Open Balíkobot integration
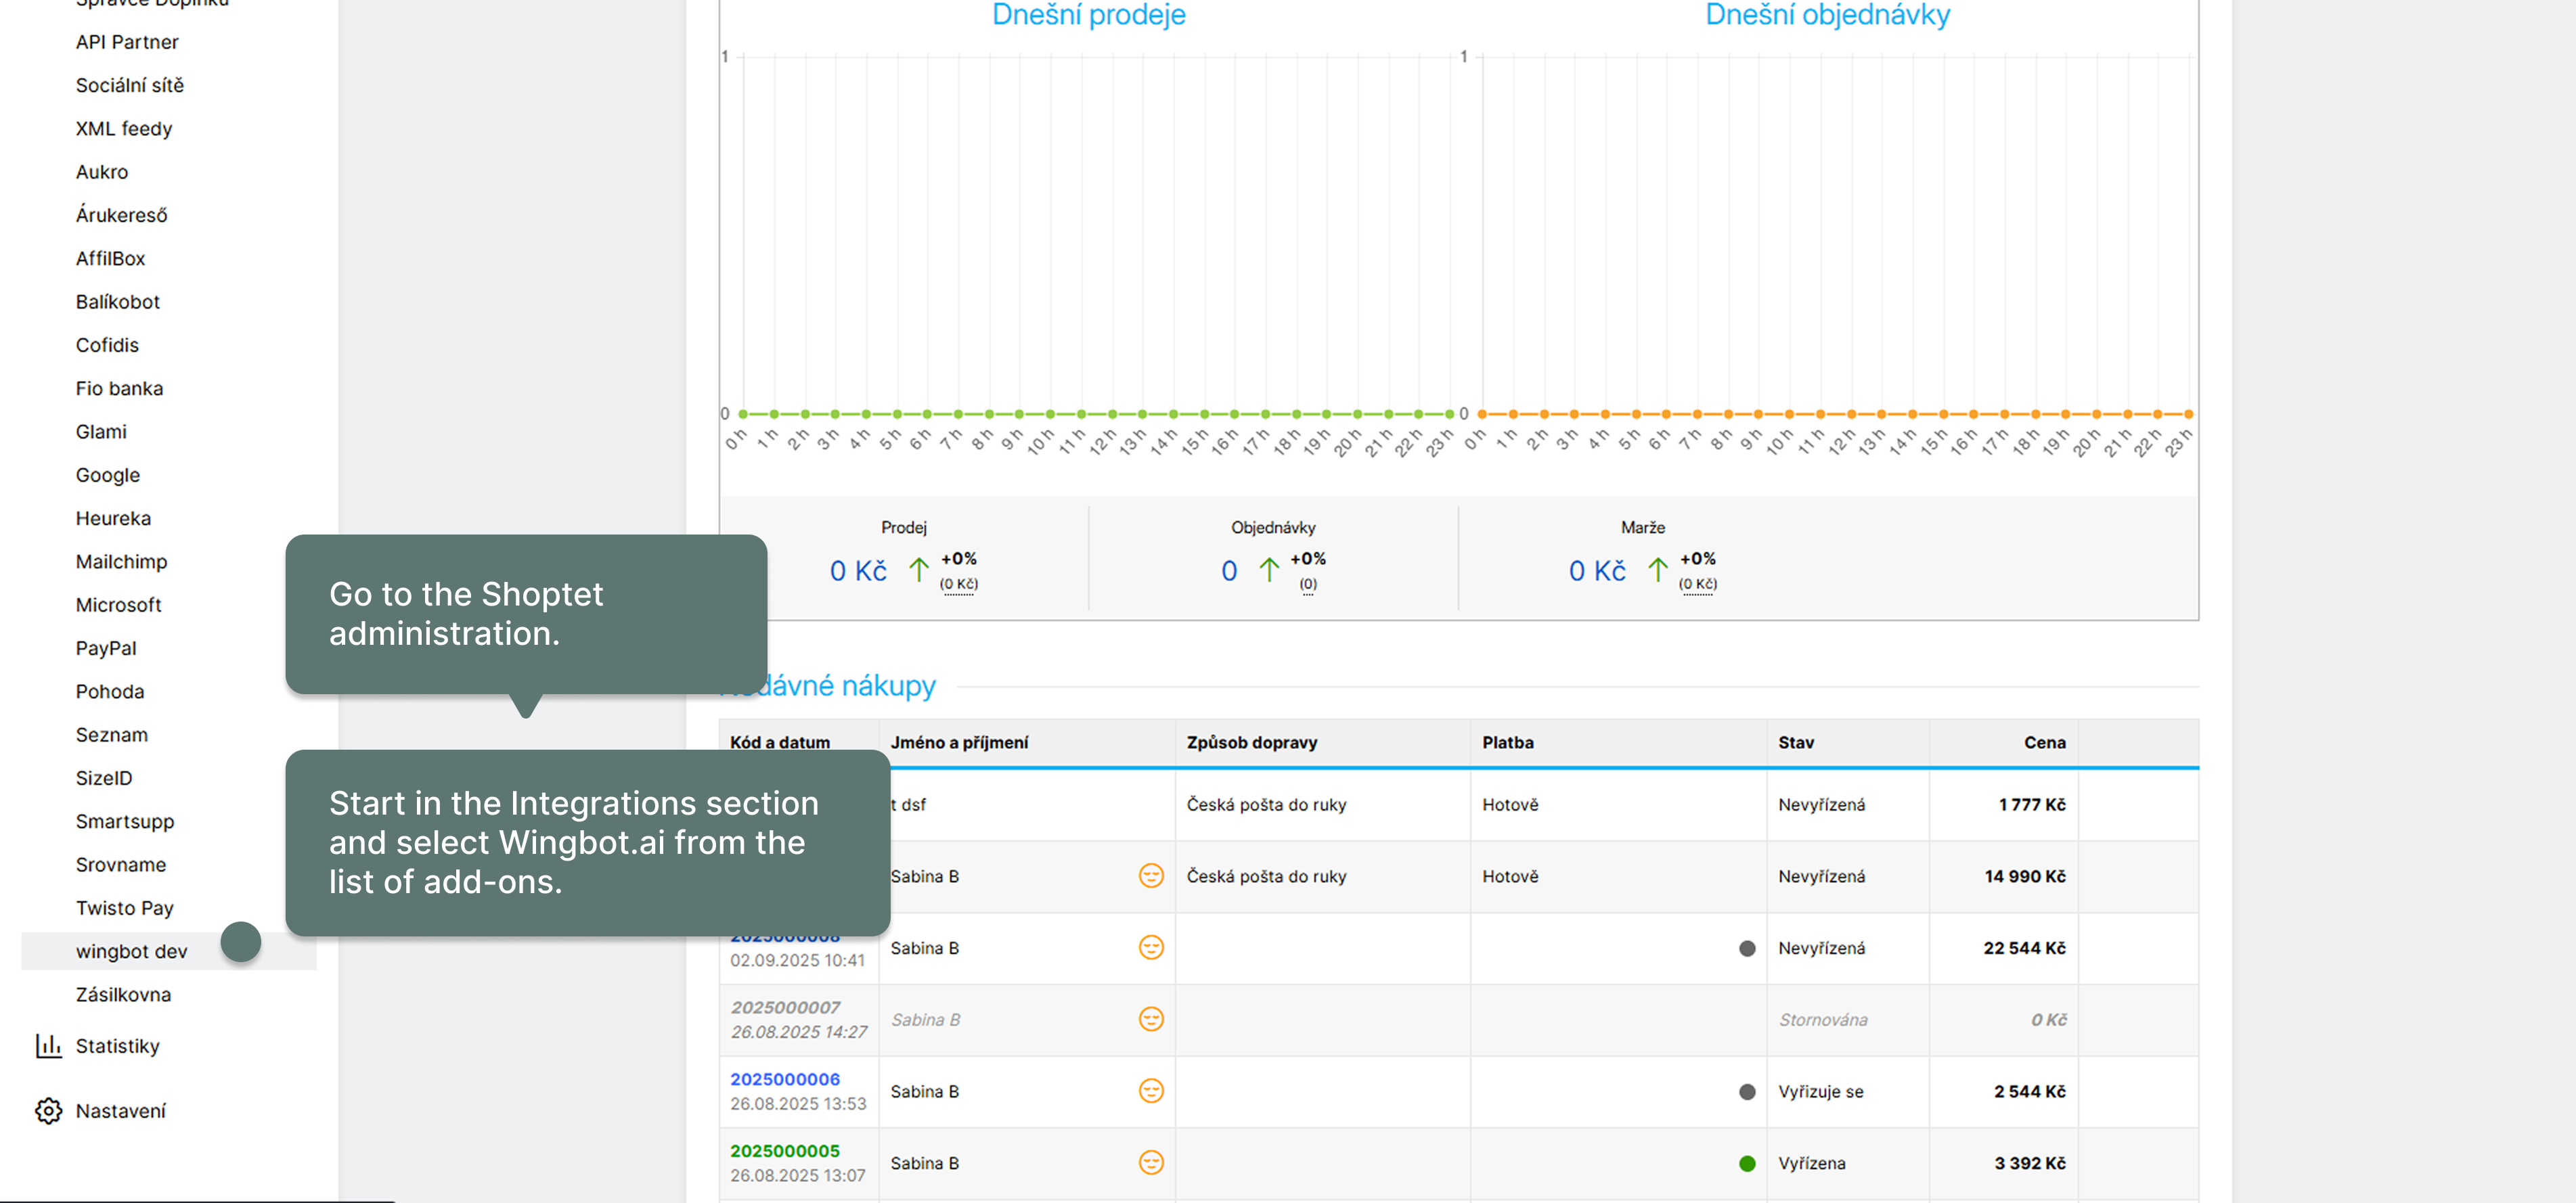Viewport: 2576px width, 1203px height. [x=118, y=302]
